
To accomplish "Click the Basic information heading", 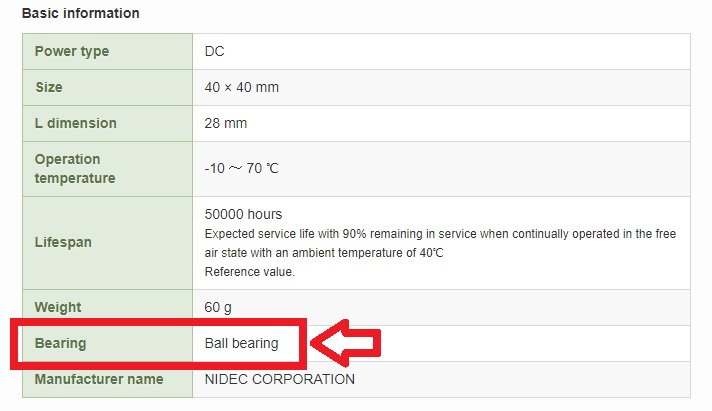I will click(x=80, y=13).
